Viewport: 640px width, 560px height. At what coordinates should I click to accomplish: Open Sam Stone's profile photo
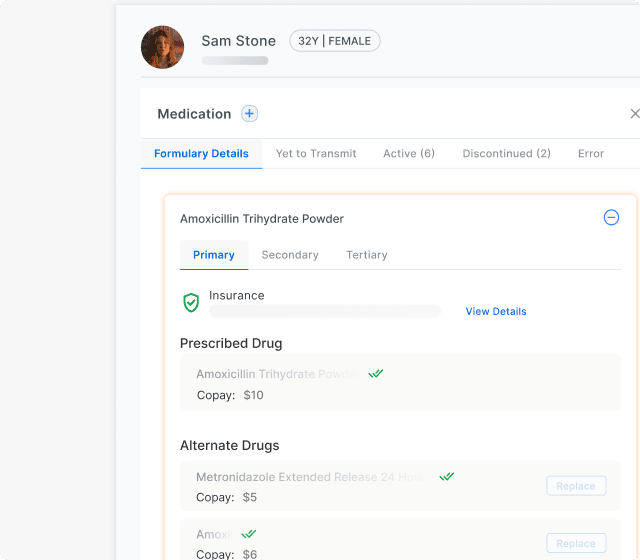point(162,47)
